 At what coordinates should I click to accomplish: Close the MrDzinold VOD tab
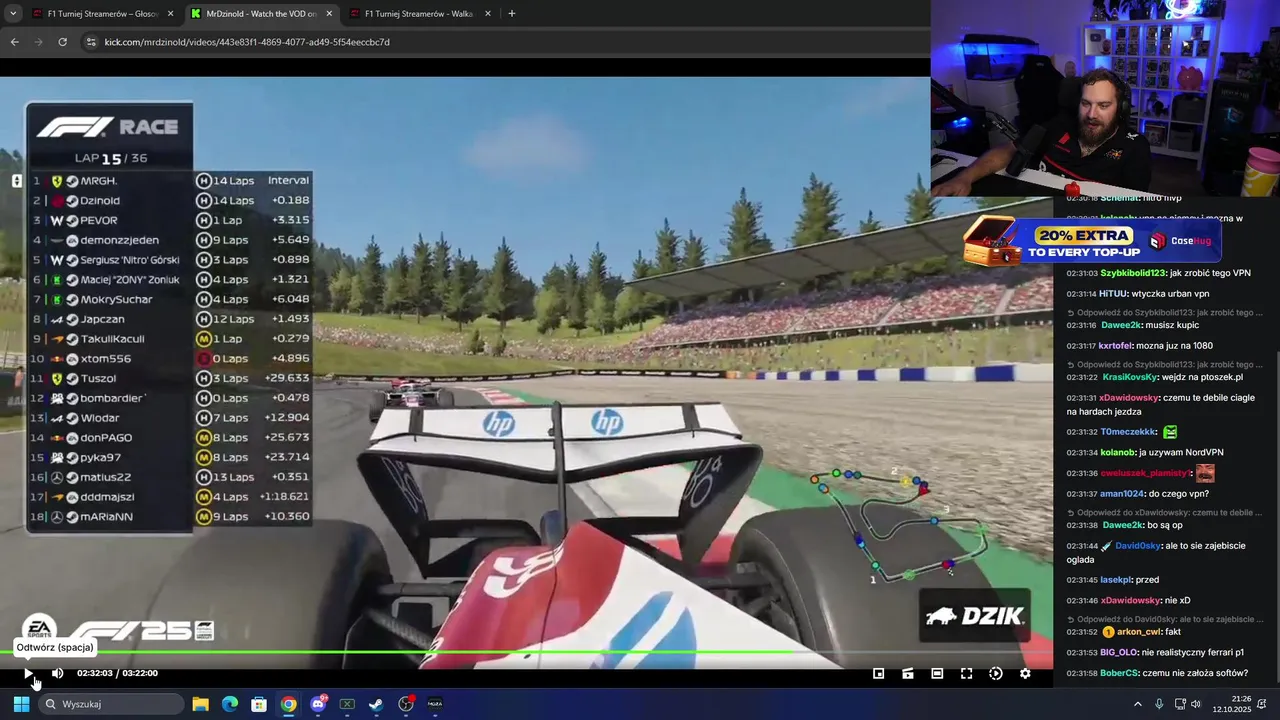(x=329, y=14)
